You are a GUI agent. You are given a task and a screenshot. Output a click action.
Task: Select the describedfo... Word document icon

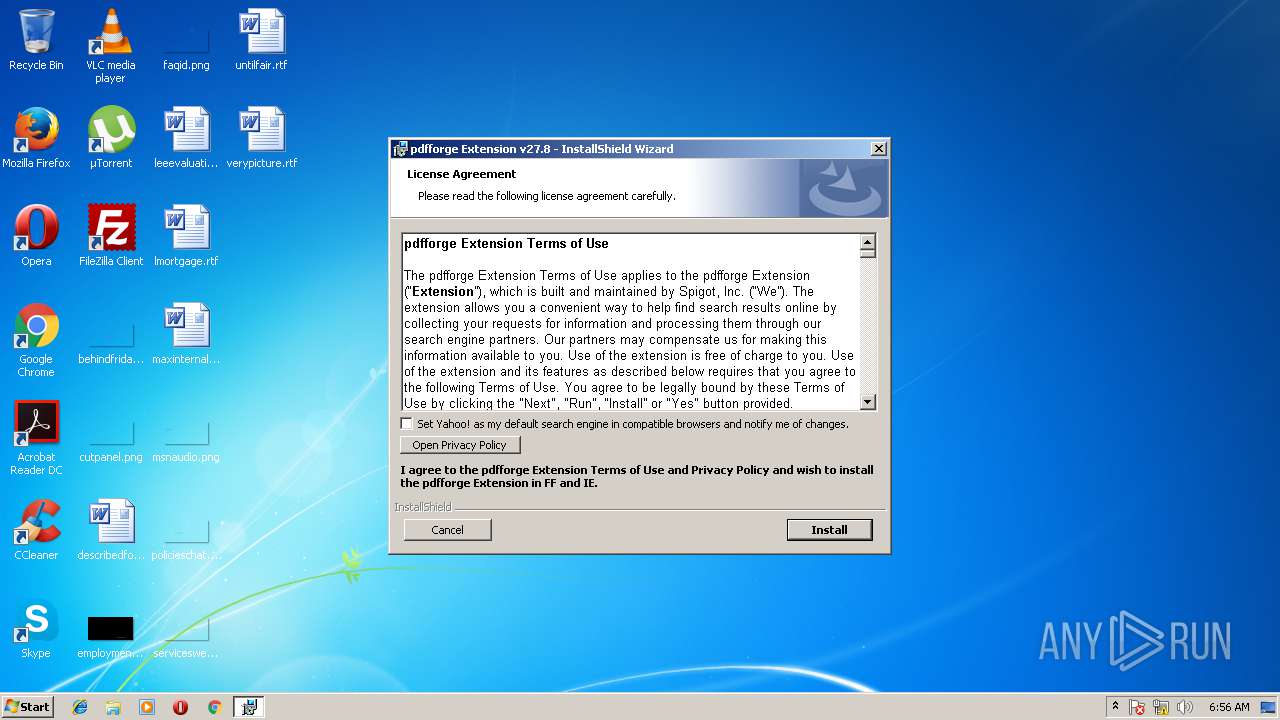[x=111, y=530]
